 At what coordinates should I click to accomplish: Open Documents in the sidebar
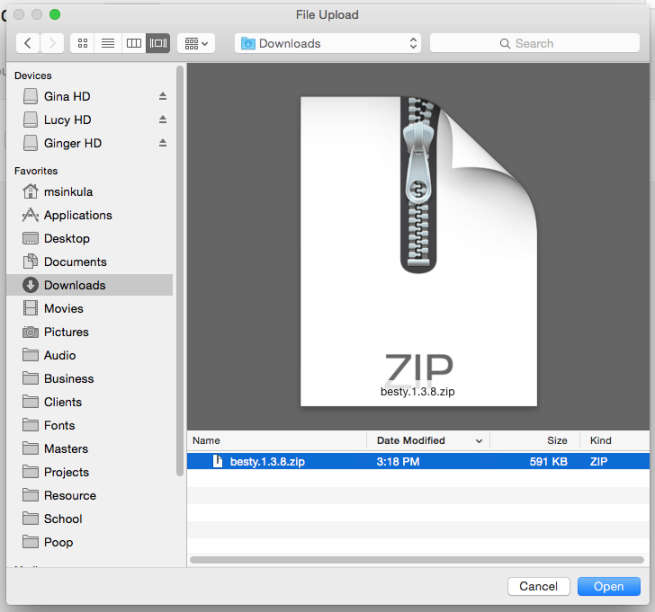(90, 262)
